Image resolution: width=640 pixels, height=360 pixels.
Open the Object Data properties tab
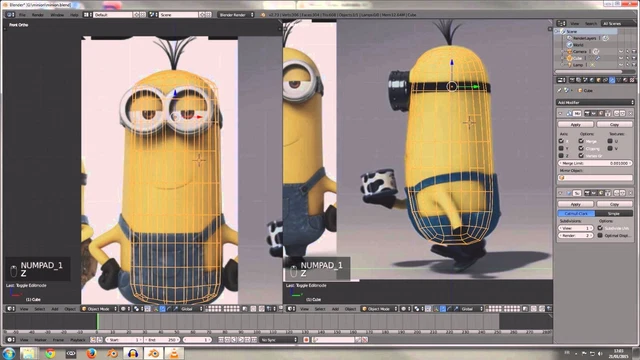pos(619,80)
